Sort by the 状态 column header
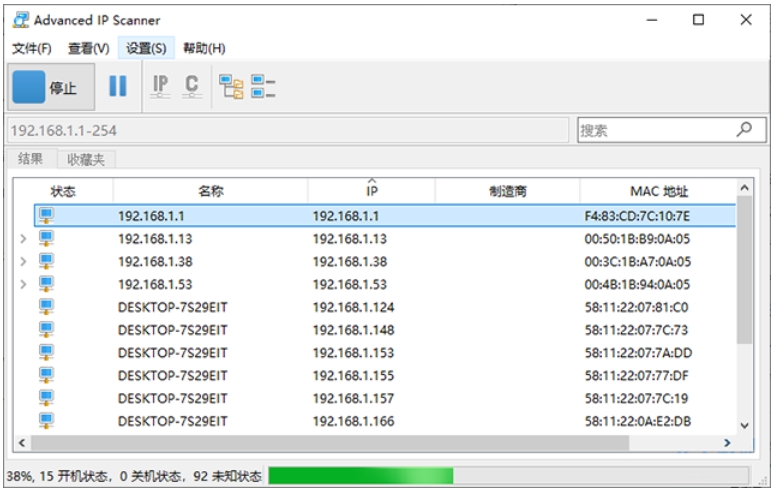Screen dimensions: 772x489 (63, 191)
